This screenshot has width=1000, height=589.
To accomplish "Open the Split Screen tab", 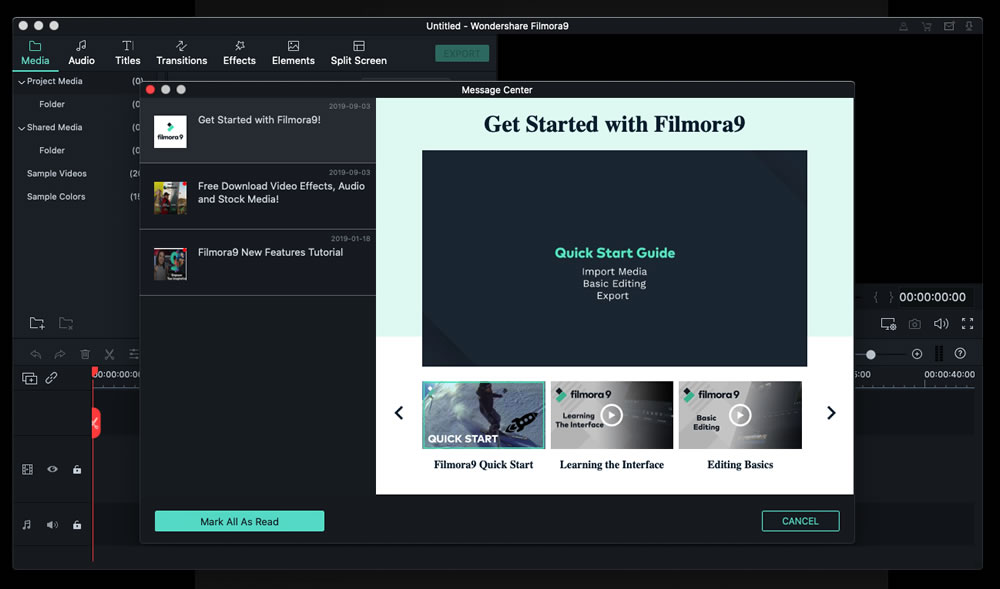I will pyautogui.click(x=358, y=53).
